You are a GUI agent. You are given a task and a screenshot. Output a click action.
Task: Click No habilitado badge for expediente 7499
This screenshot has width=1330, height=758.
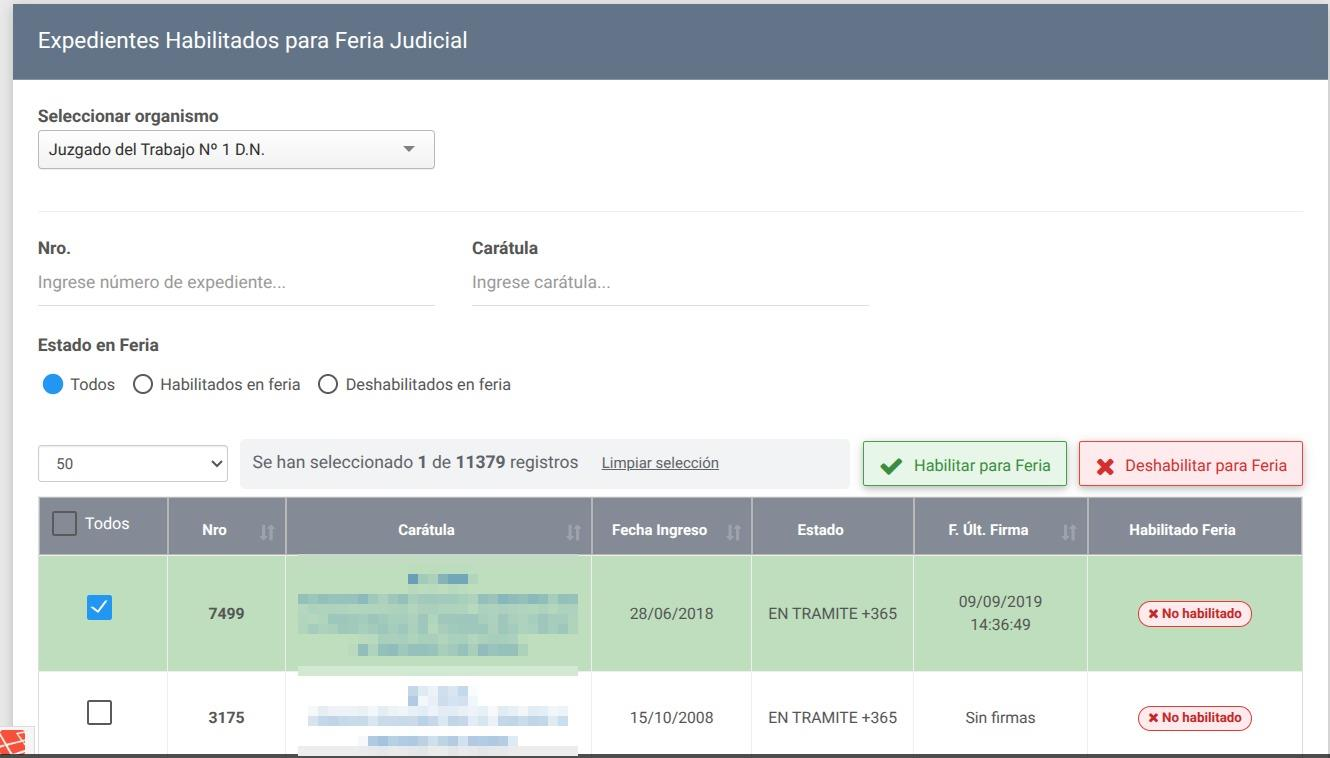pos(1194,614)
